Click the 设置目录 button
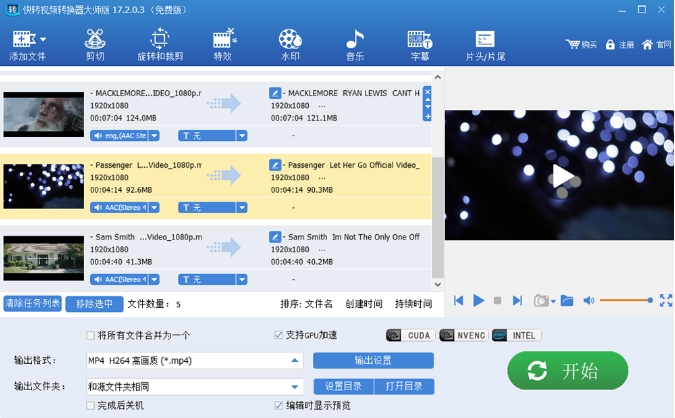The width and height of the screenshot is (675, 418). [344, 386]
